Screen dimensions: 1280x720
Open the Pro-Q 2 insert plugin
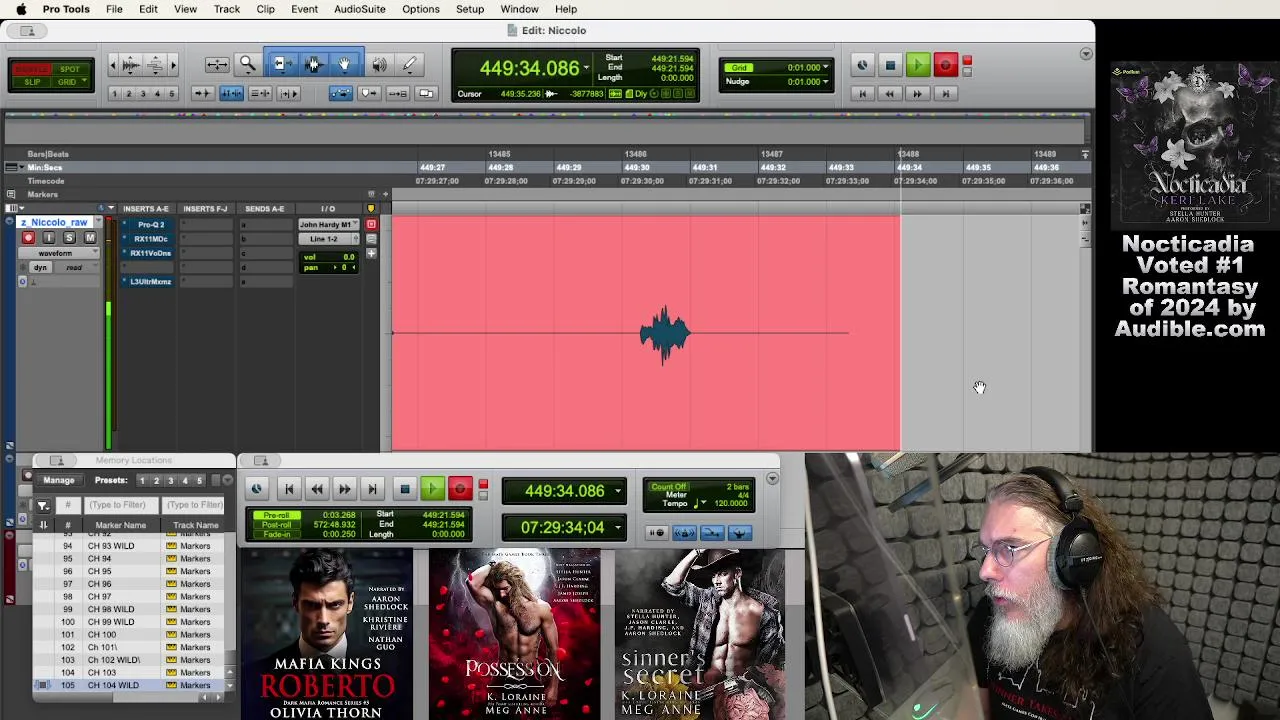coord(151,225)
